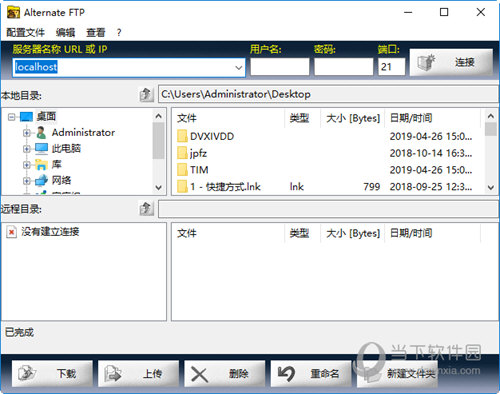Expand the server name dropdown arrow
500x394 pixels.
tap(239, 68)
